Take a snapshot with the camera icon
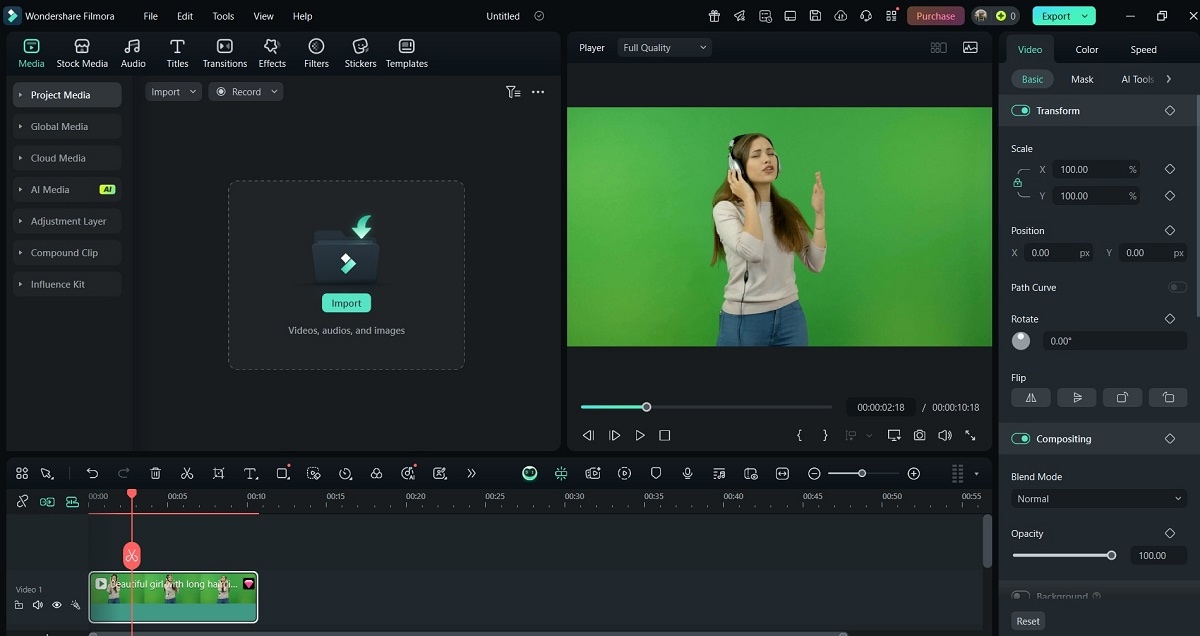Screen dimensions: 1200x636 pyautogui.click(x=919, y=435)
